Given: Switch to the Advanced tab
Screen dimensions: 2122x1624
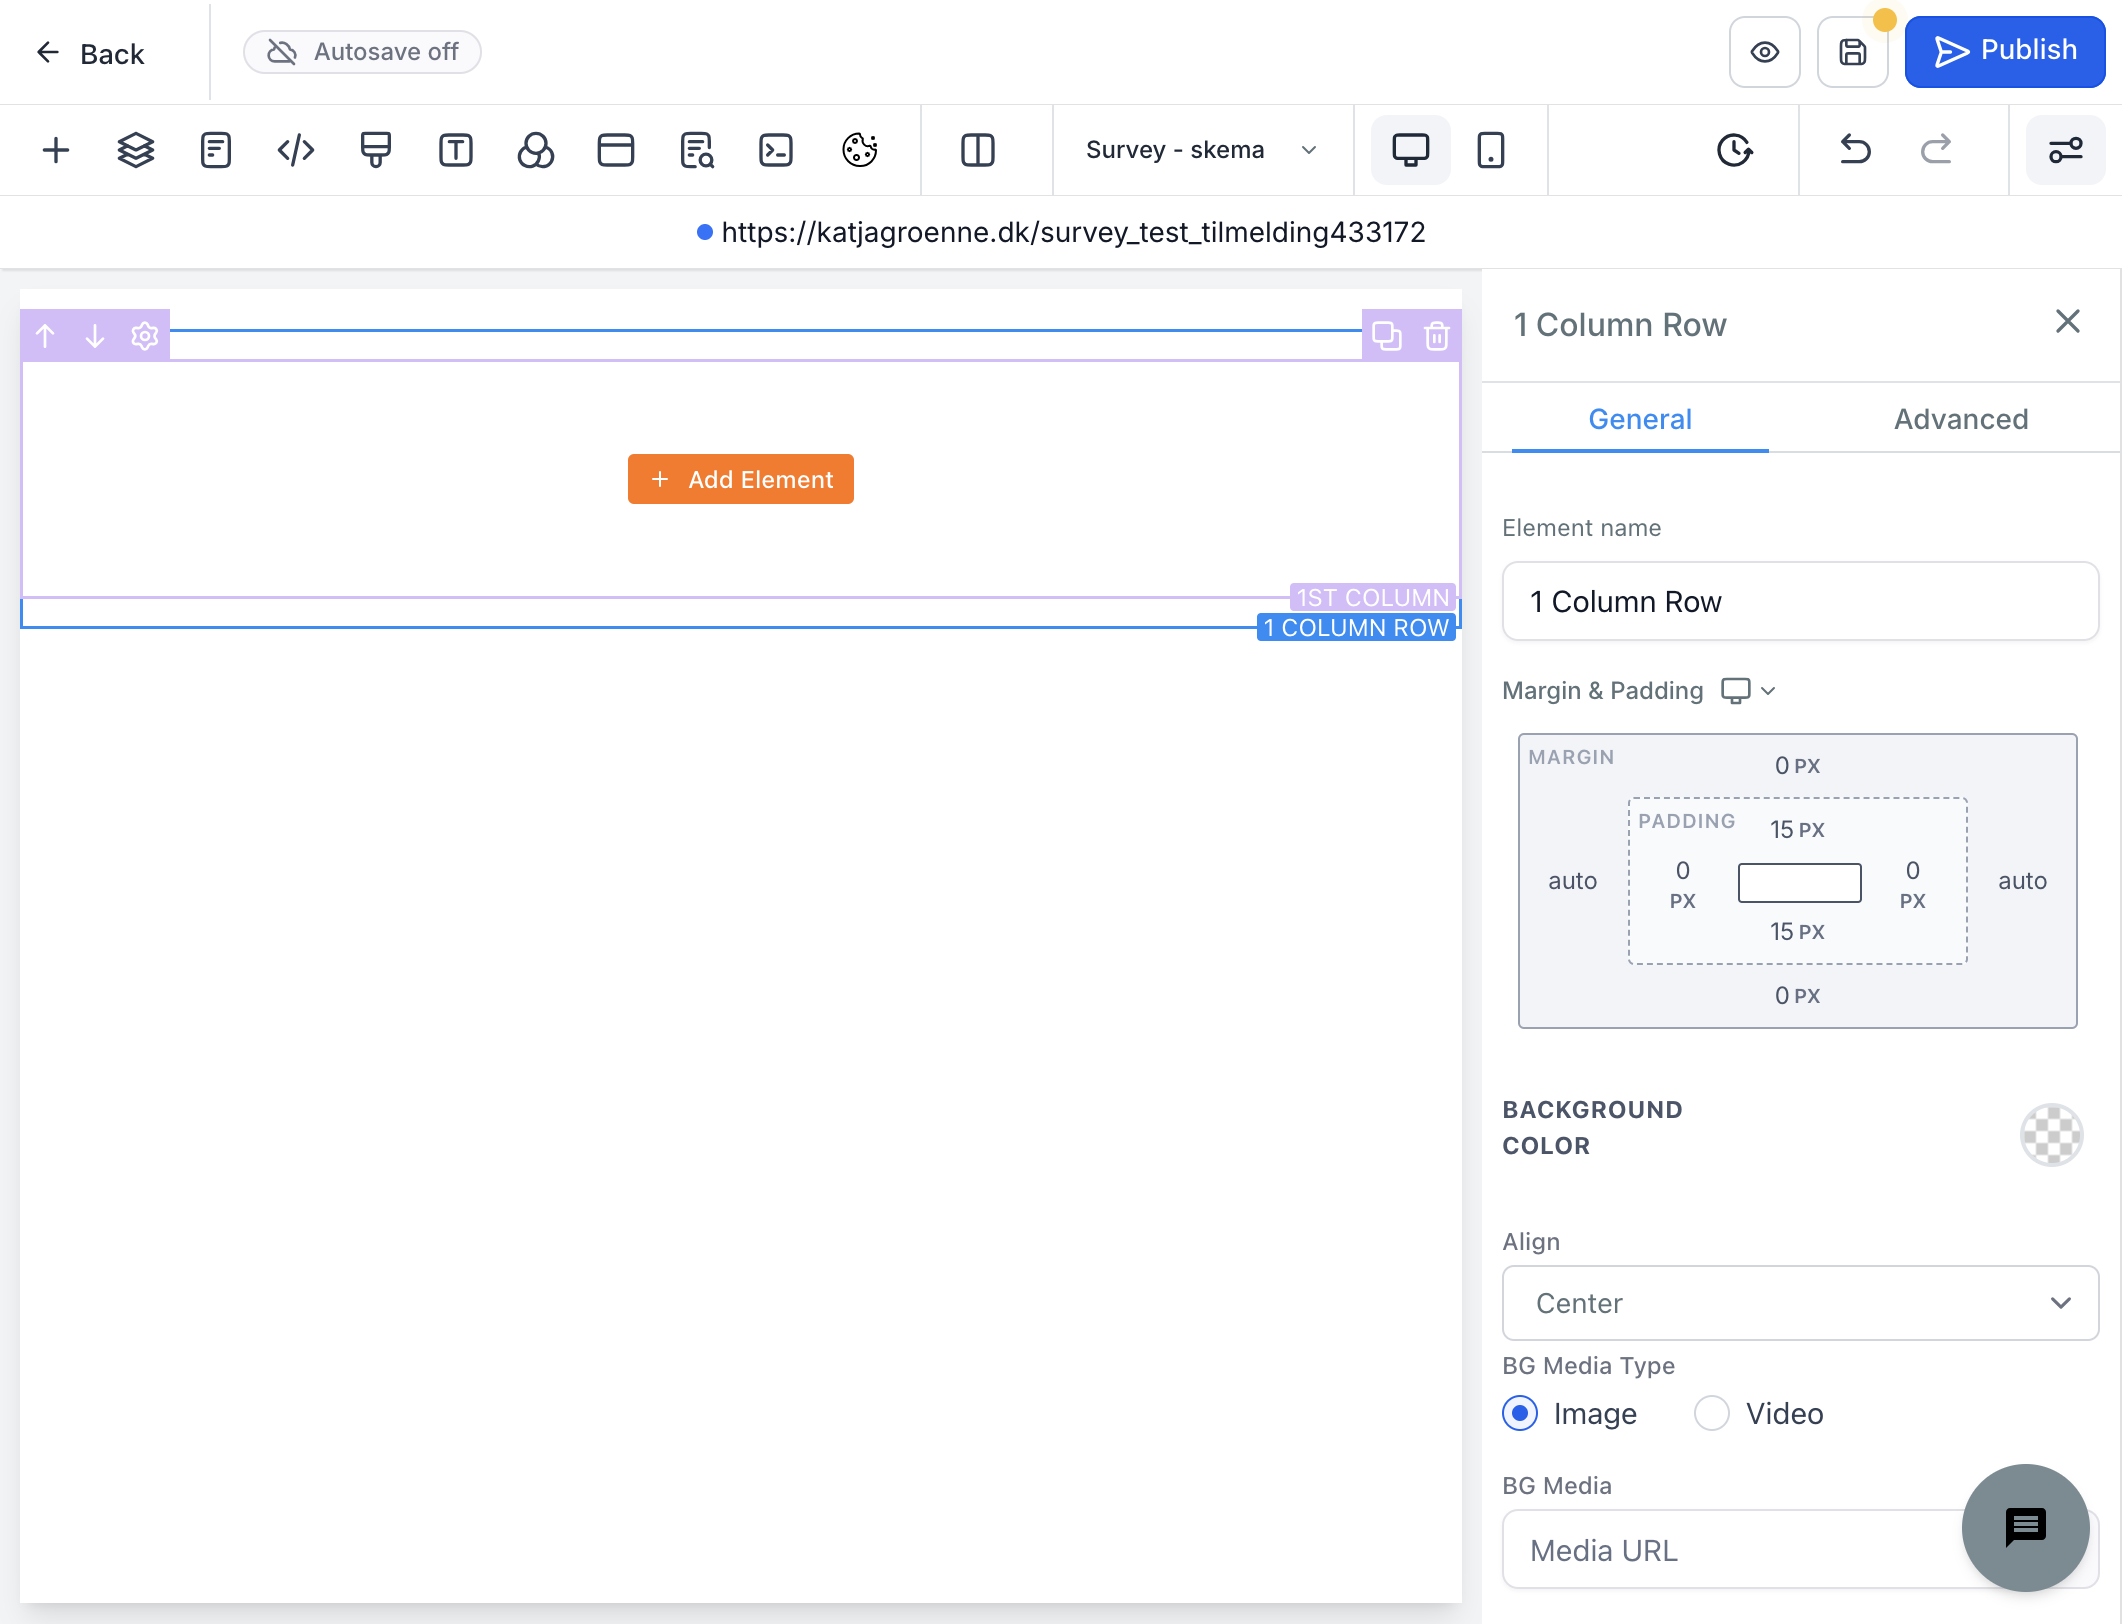Looking at the screenshot, I should (1961, 419).
